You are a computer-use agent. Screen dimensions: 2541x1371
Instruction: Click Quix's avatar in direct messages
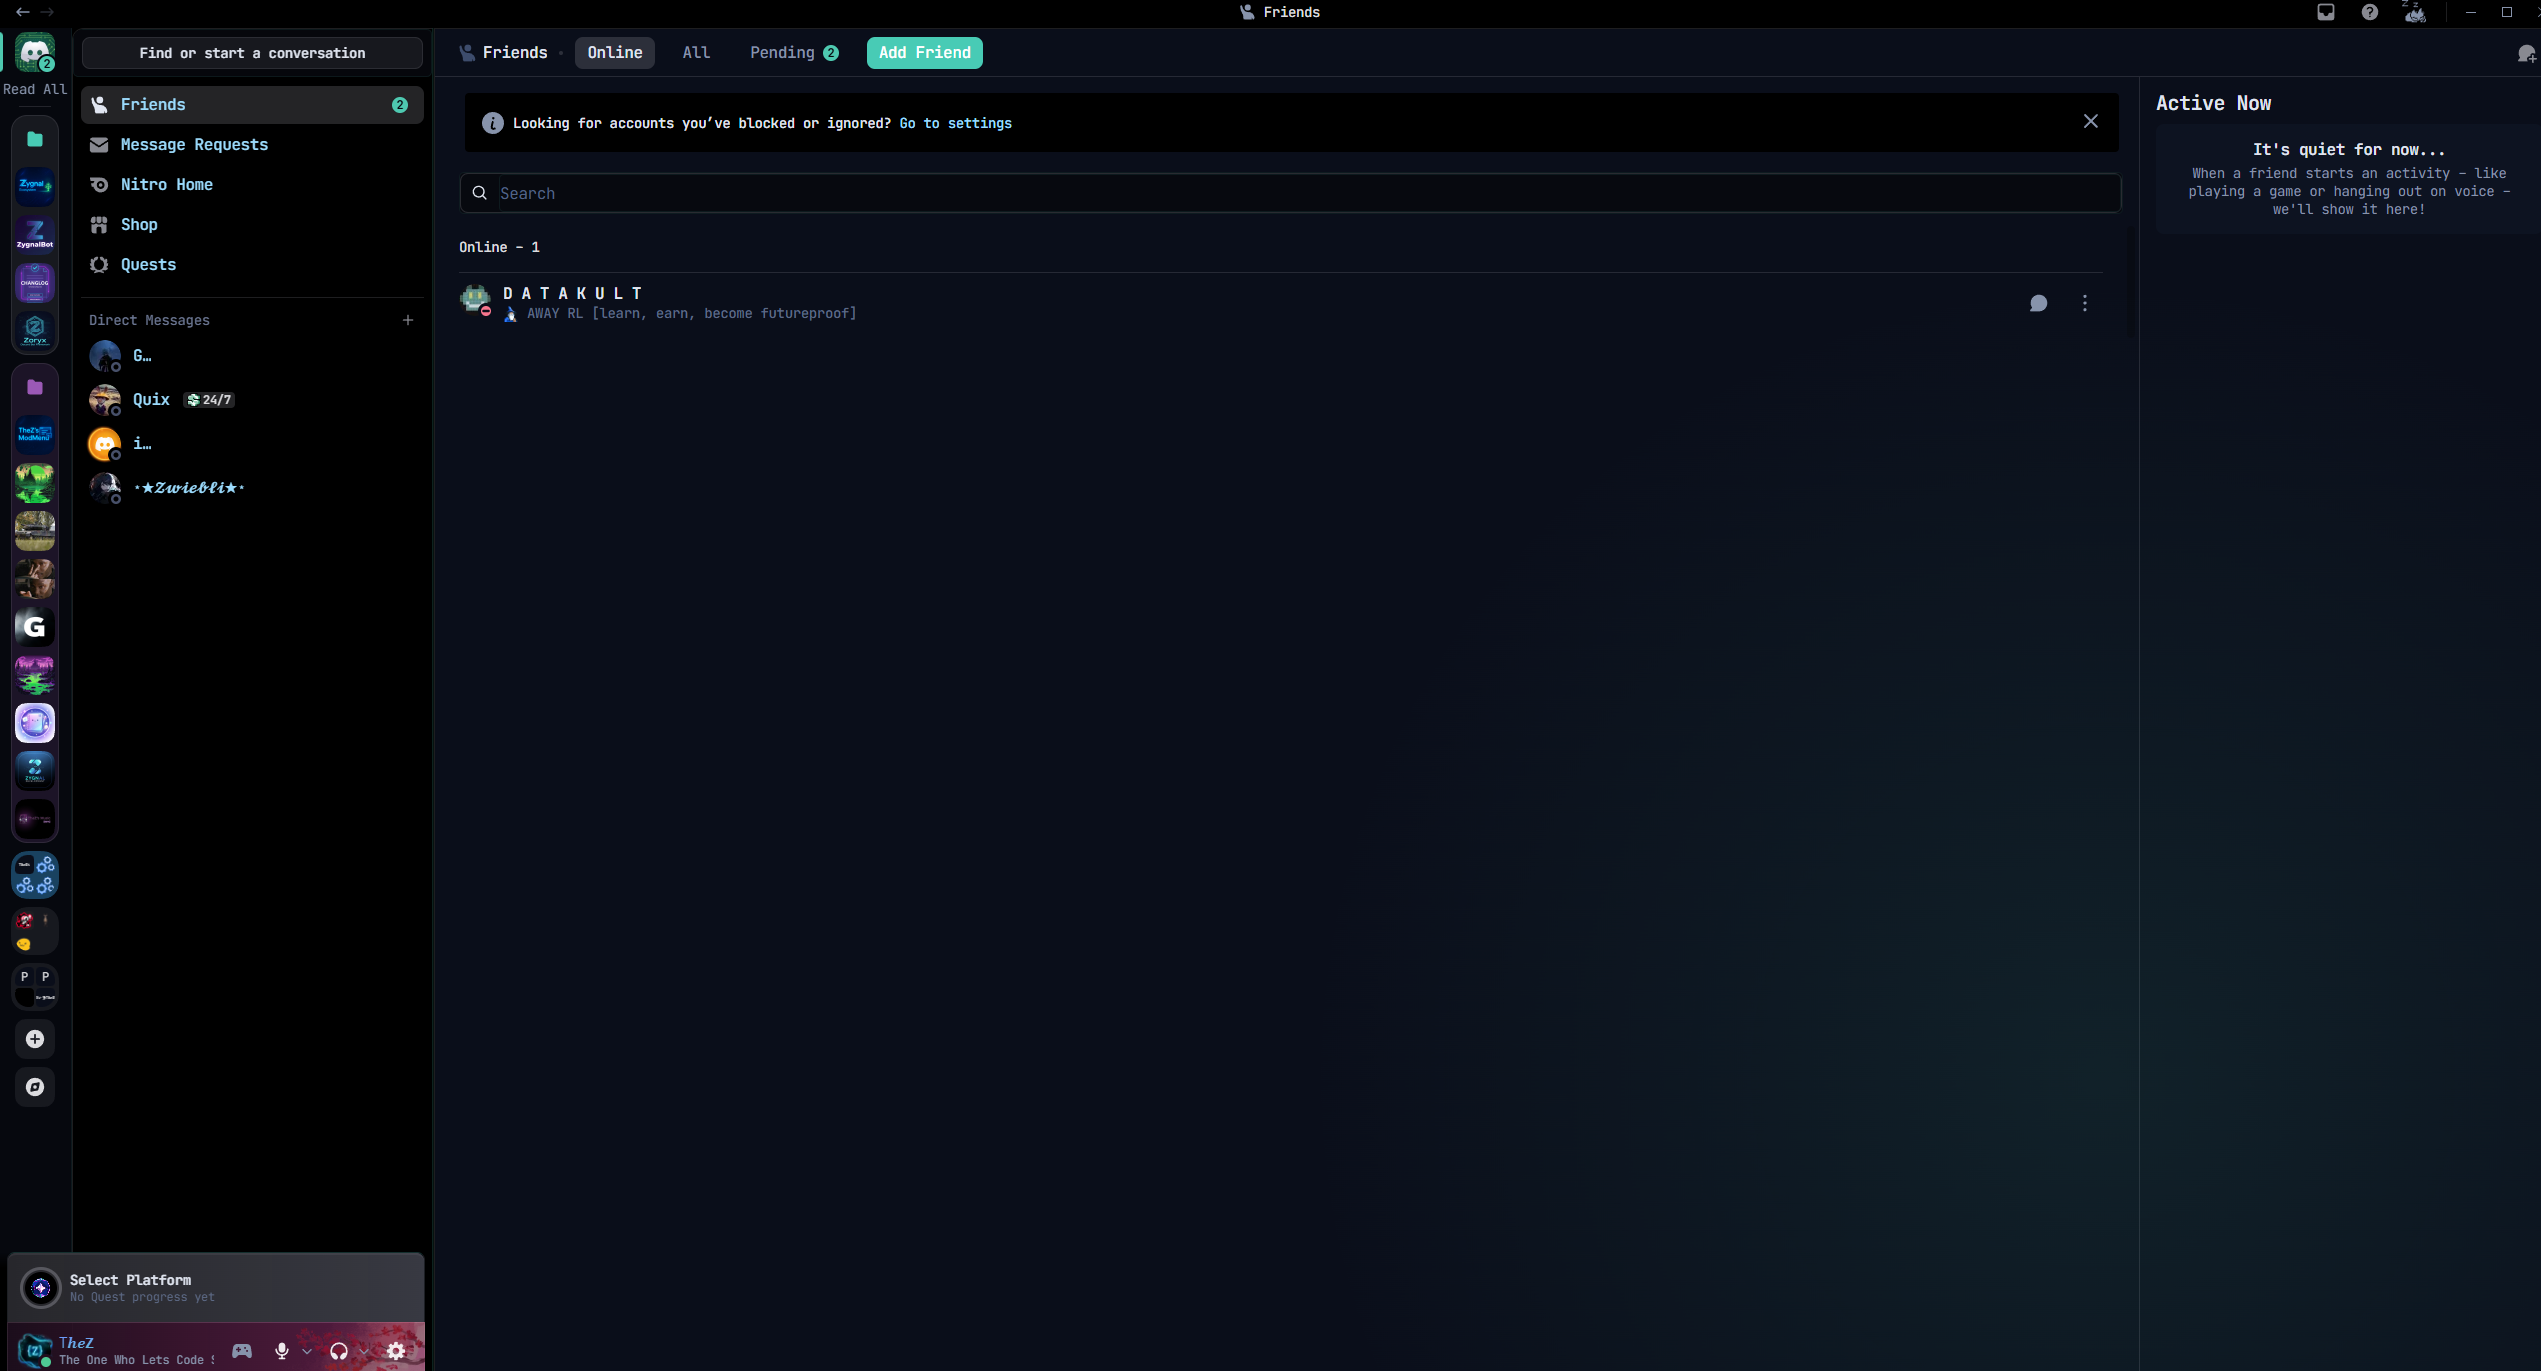(x=105, y=400)
